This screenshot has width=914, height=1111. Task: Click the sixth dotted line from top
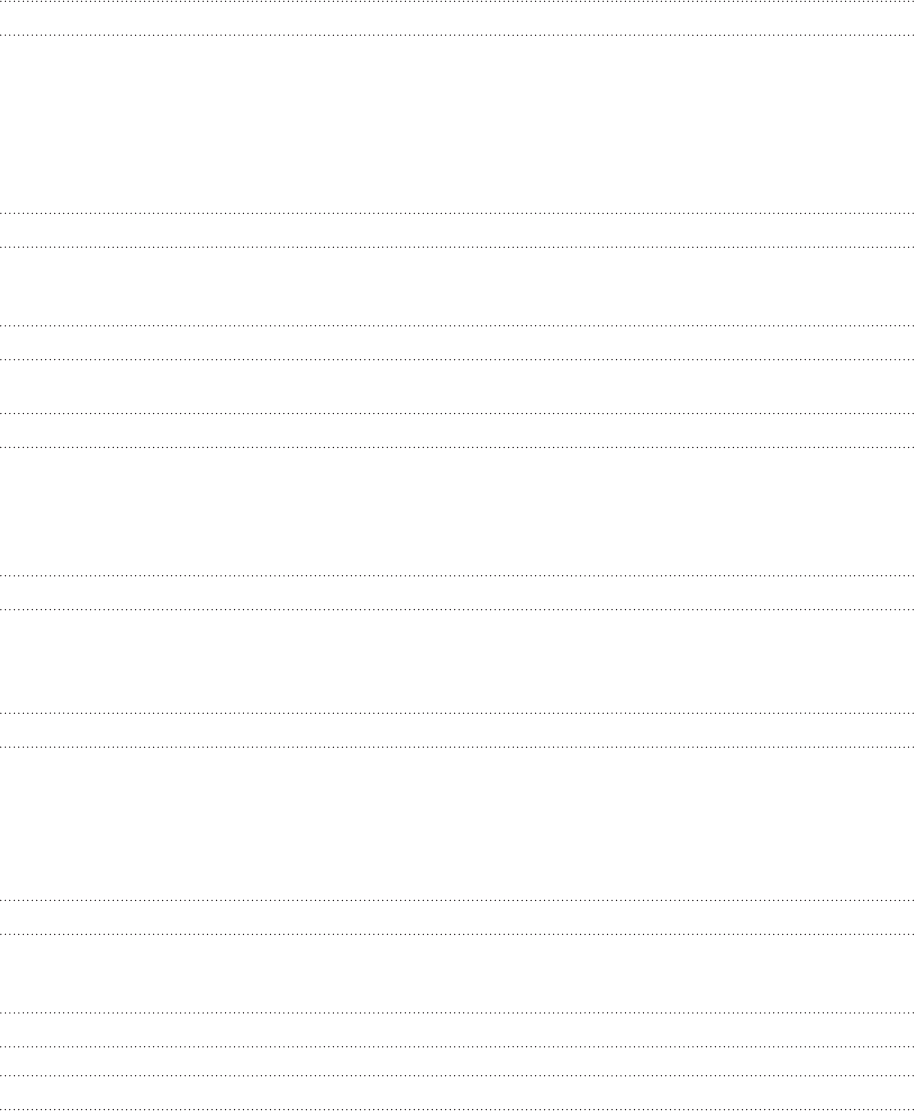(x=457, y=358)
